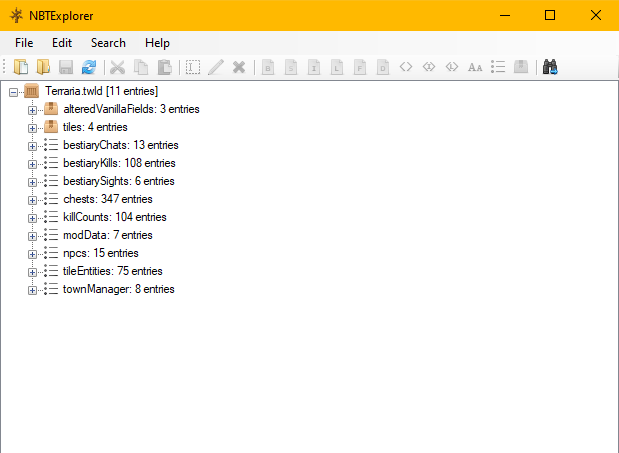Expand the killCounts node
This screenshot has height=453, width=619.
pyautogui.click(x=32, y=219)
